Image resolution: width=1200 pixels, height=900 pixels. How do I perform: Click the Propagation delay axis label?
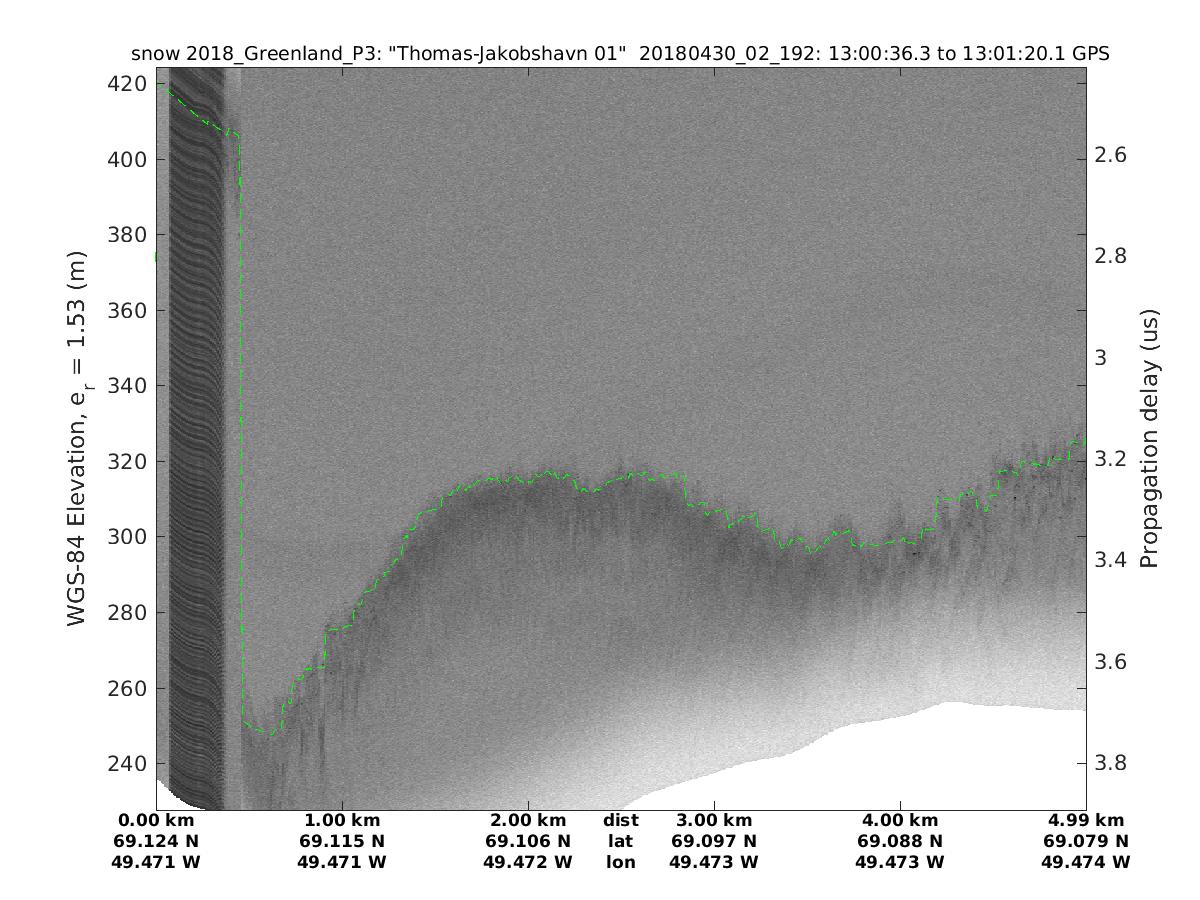tap(1148, 440)
